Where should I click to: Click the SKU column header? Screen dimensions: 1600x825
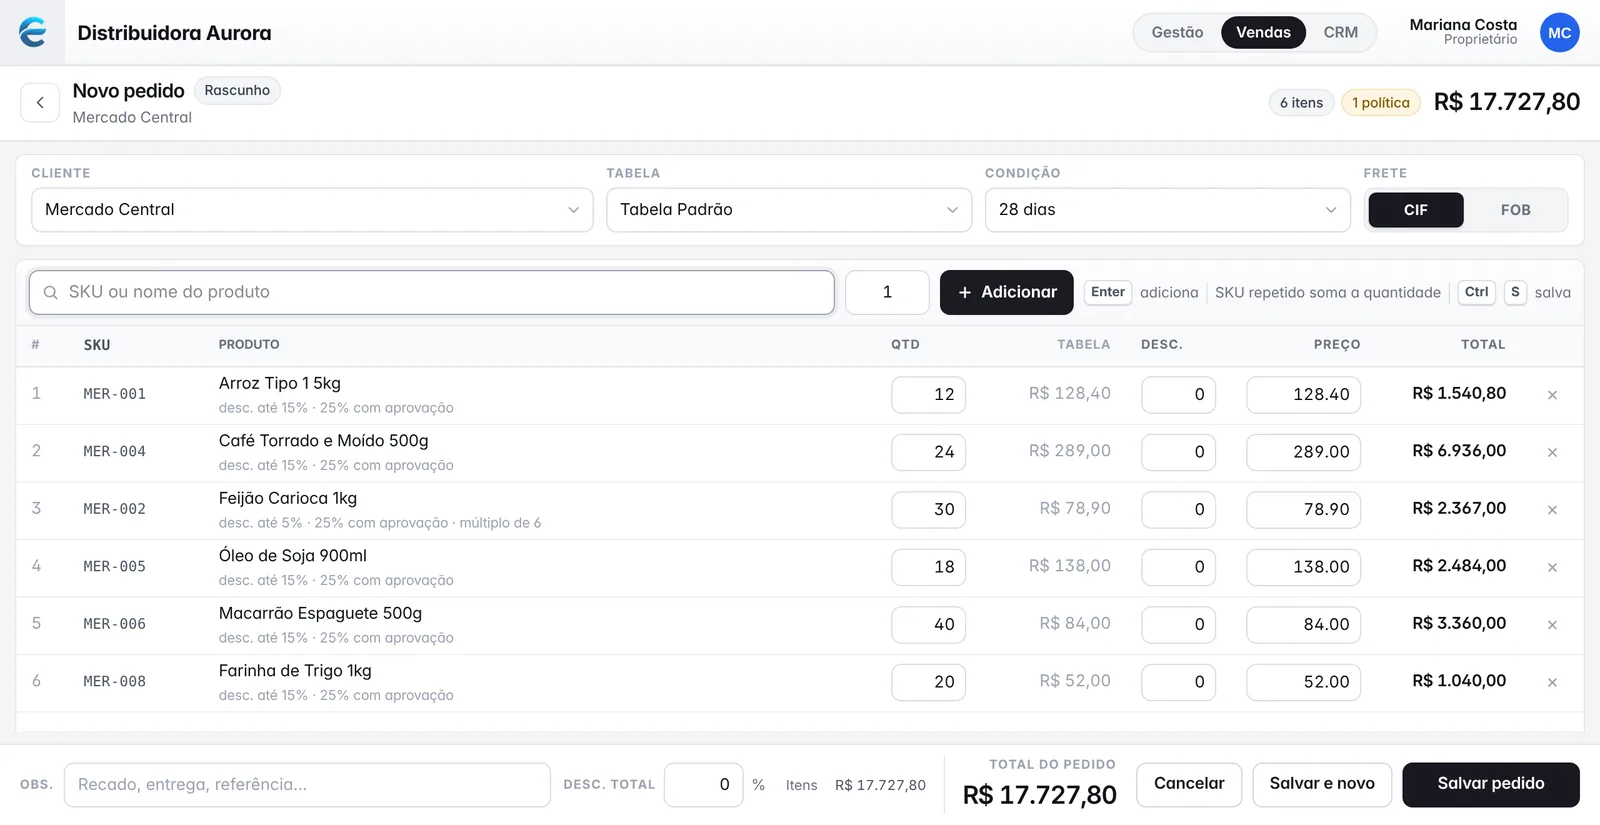(97, 345)
